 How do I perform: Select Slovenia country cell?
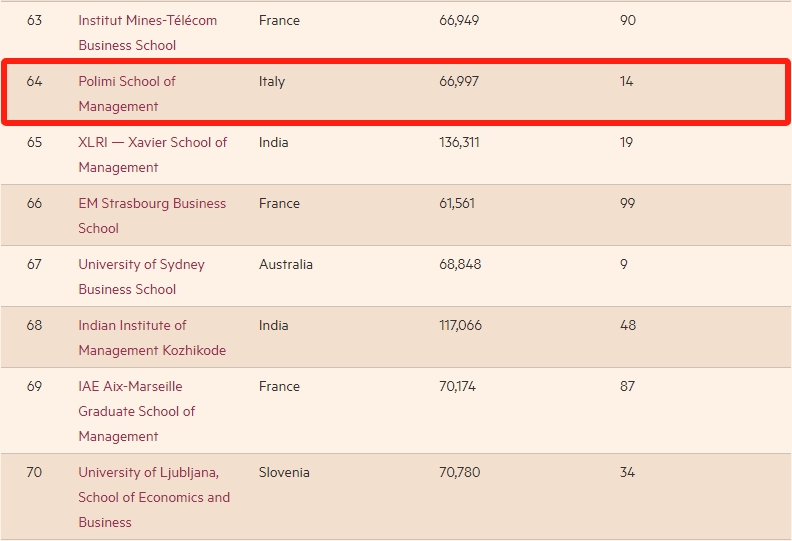pos(284,472)
